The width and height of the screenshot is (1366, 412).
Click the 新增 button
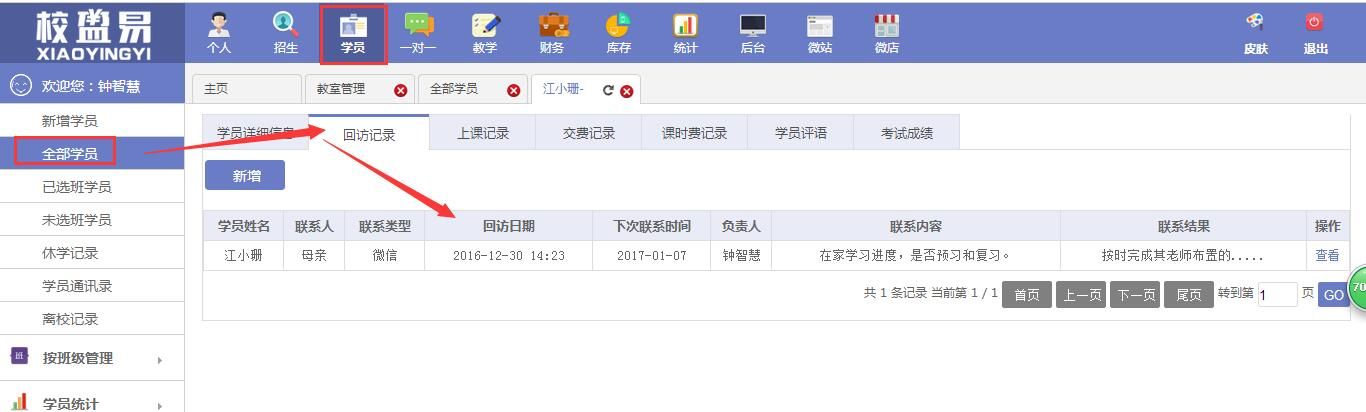(245, 176)
